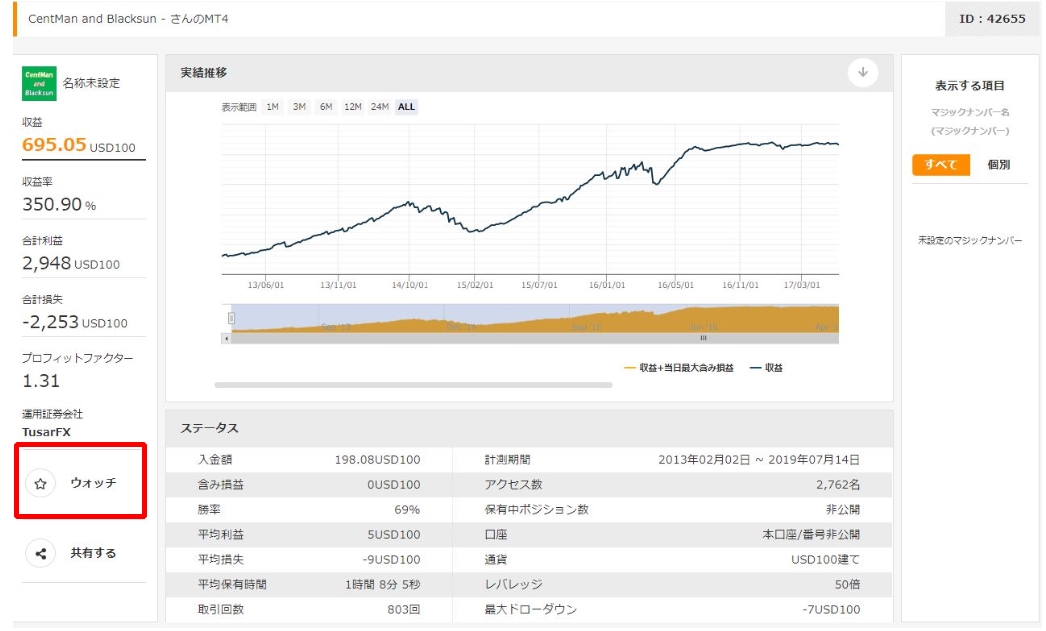Click the 実績推移 panel title
This screenshot has height=631, width=1046.
(203, 73)
